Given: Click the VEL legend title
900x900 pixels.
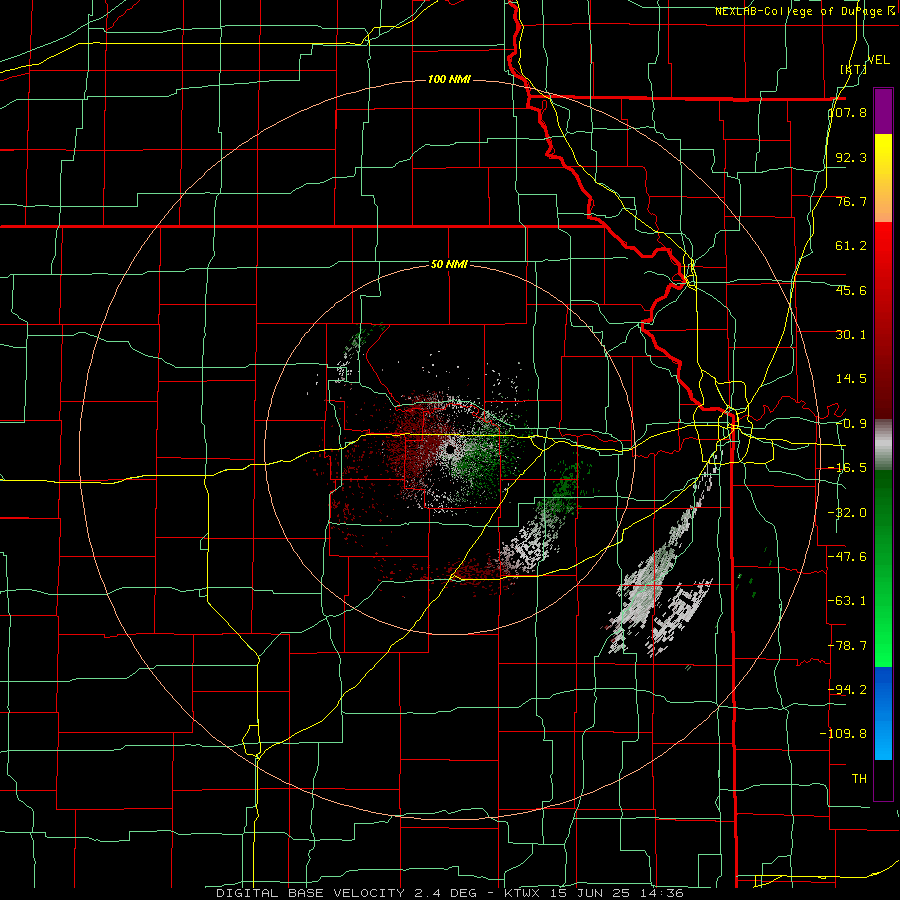Looking at the screenshot, I should click(878, 60).
